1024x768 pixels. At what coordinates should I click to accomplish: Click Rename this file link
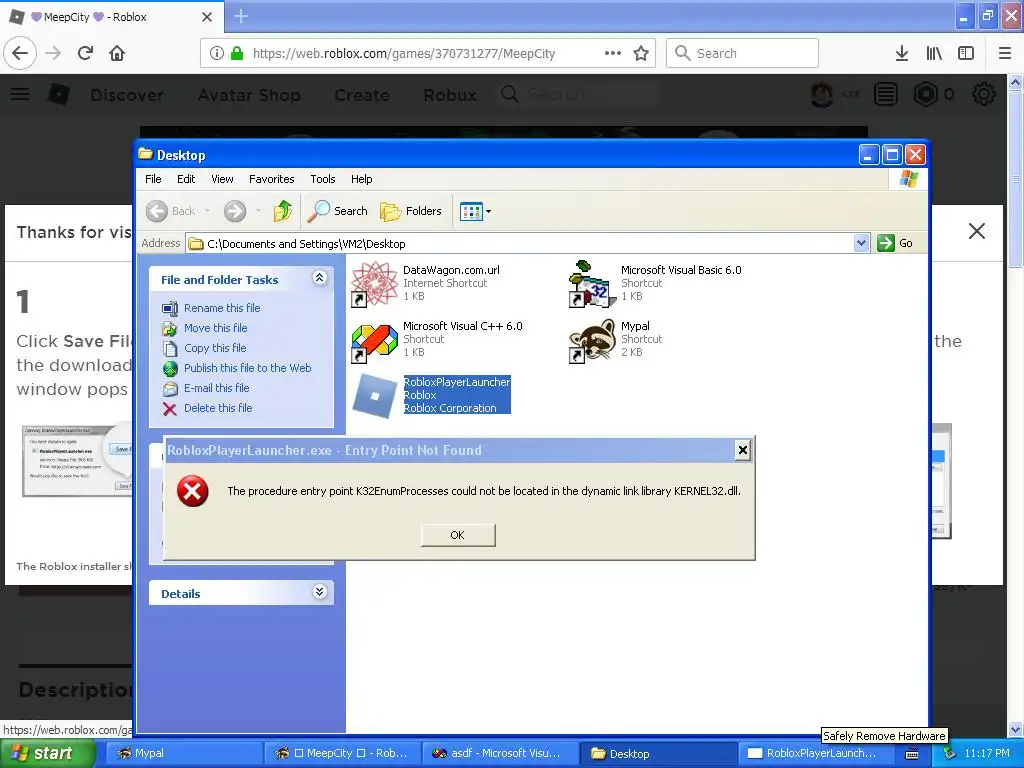click(x=222, y=308)
